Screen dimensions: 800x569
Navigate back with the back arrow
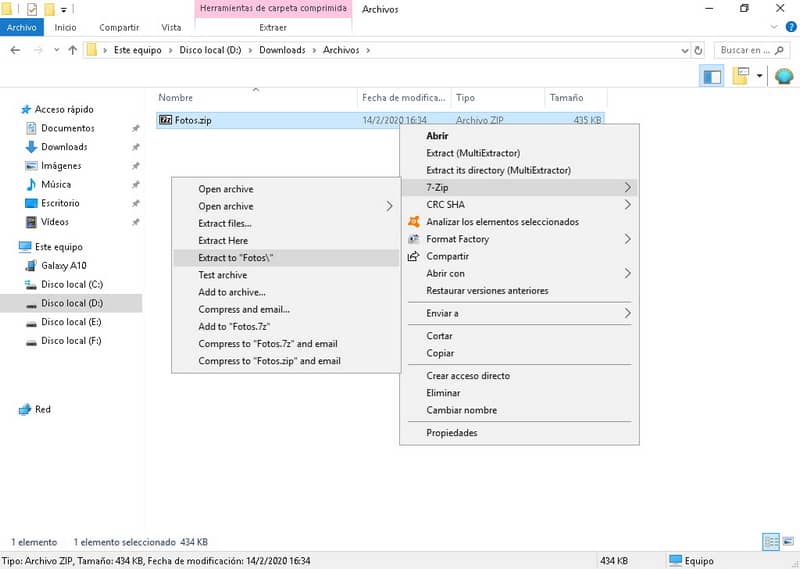pos(15,50)
